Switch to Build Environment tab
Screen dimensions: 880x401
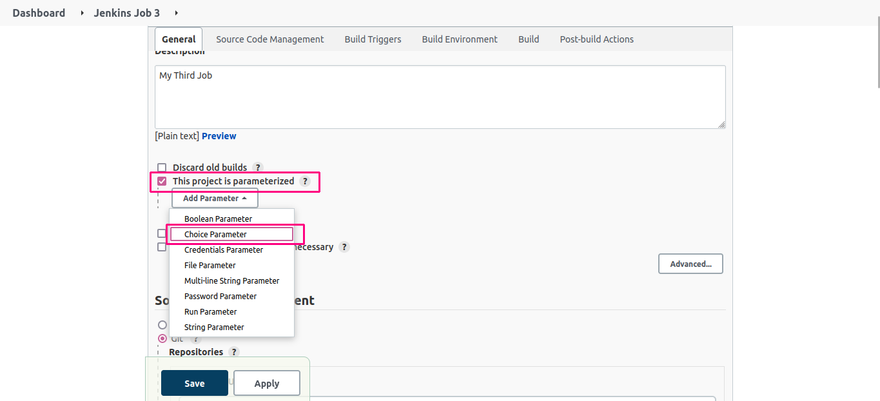(460, 39)
